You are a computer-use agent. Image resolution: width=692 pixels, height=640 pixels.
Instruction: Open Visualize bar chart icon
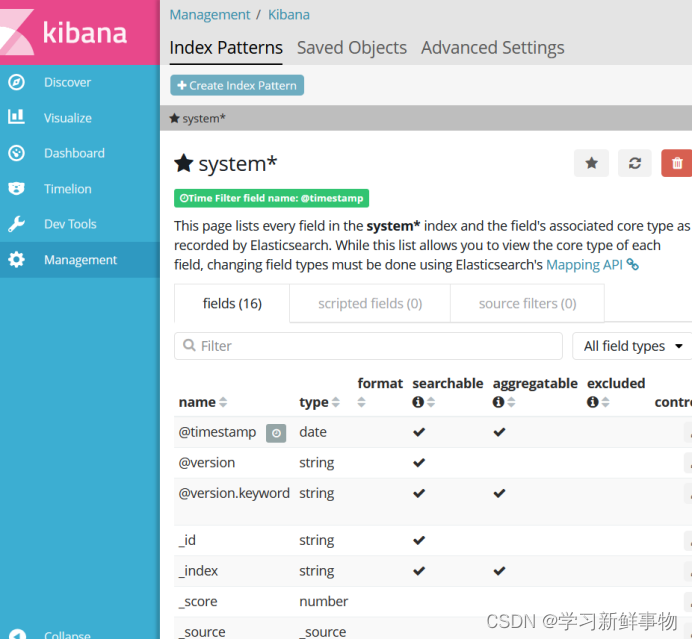(16, 117)
